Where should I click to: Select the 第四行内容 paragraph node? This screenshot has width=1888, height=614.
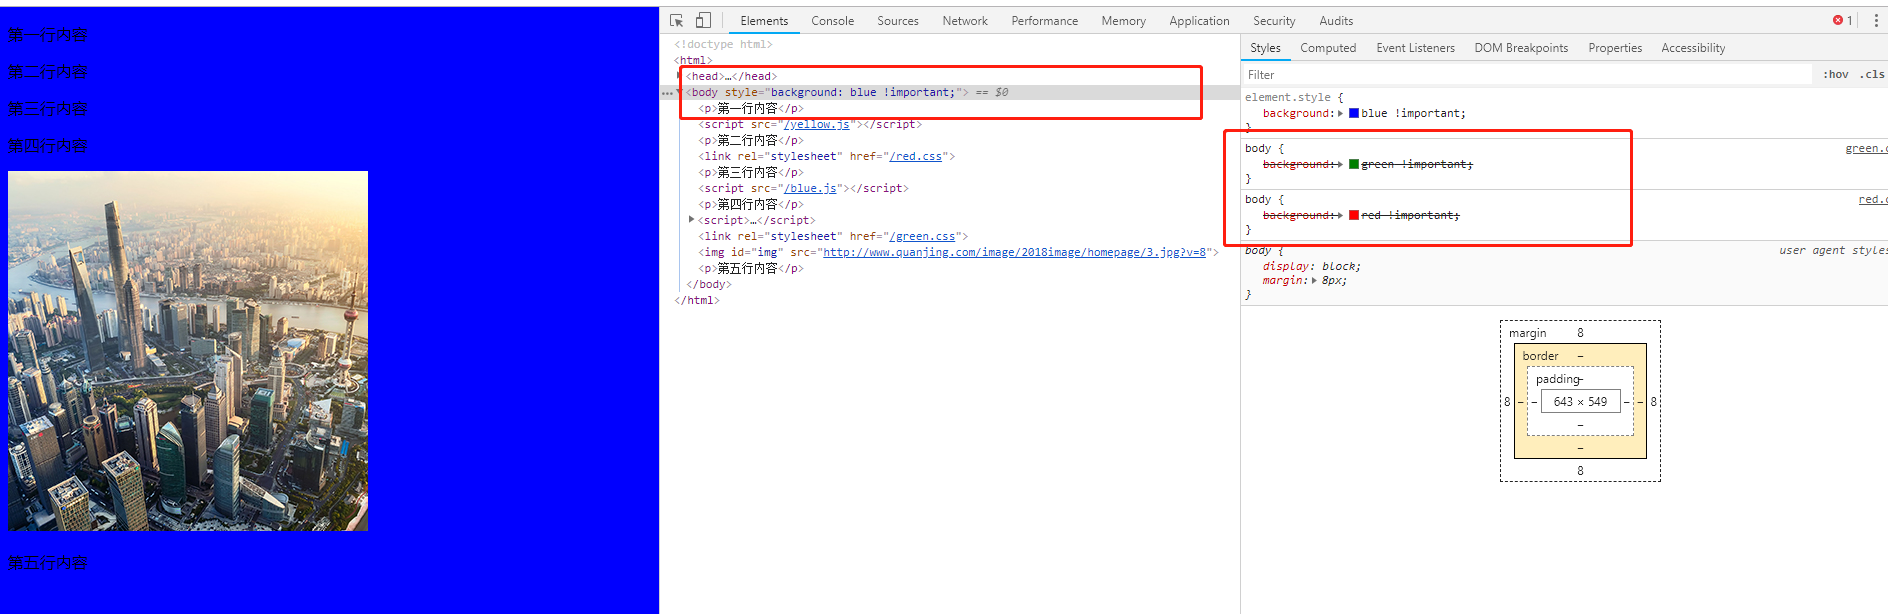(751, 205)
